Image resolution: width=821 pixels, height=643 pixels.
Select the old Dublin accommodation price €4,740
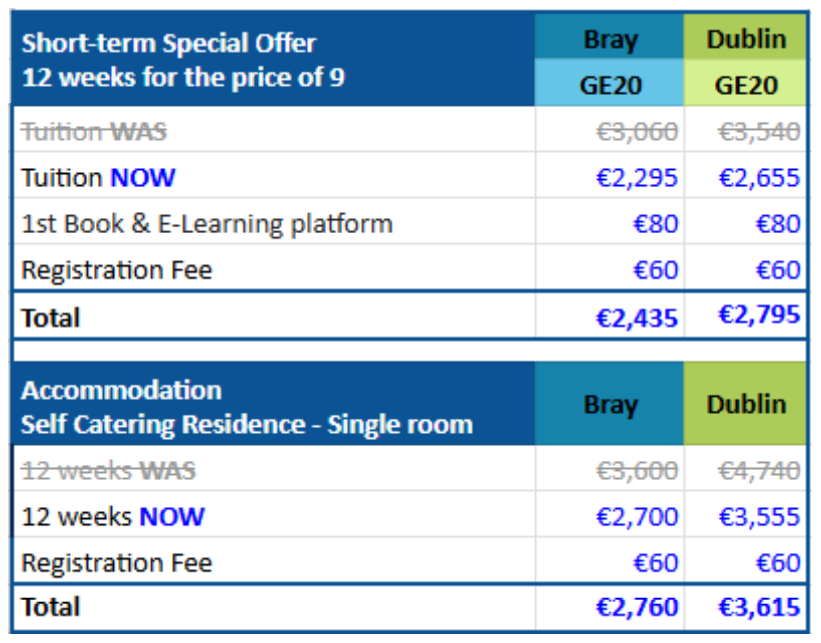[x=759, y=470]
